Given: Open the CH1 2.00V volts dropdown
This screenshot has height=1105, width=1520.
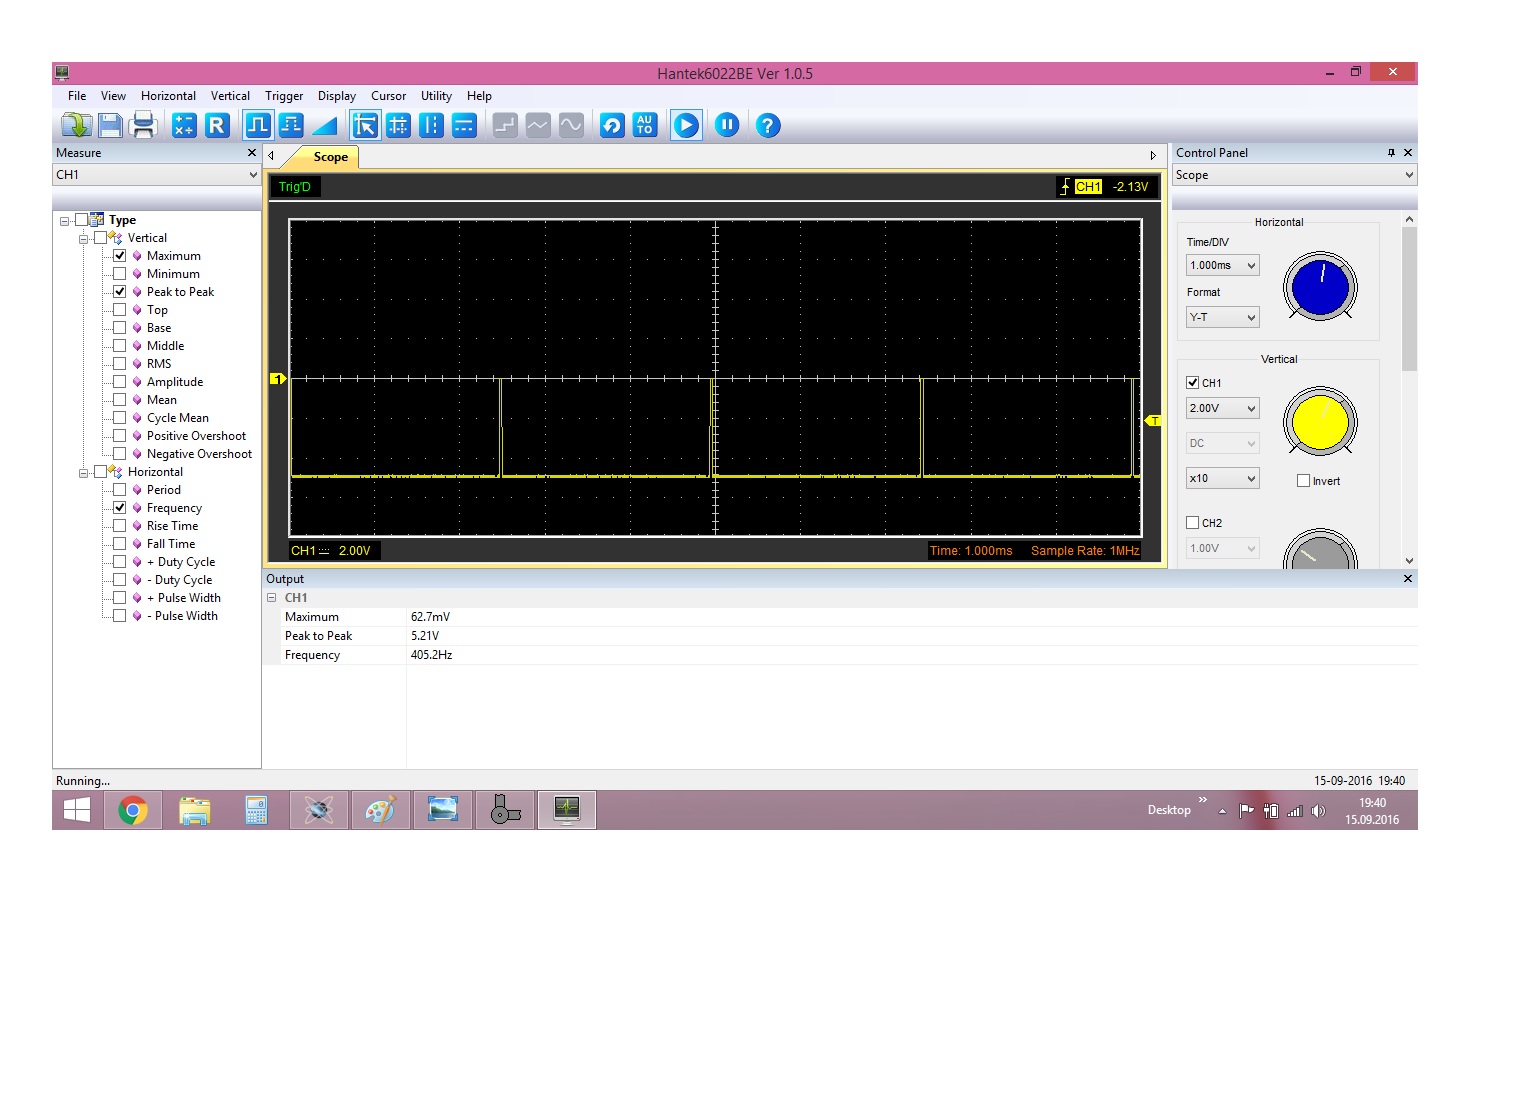Looking at the screenshot, I should pyautogui.click(x=1222, y=409).
